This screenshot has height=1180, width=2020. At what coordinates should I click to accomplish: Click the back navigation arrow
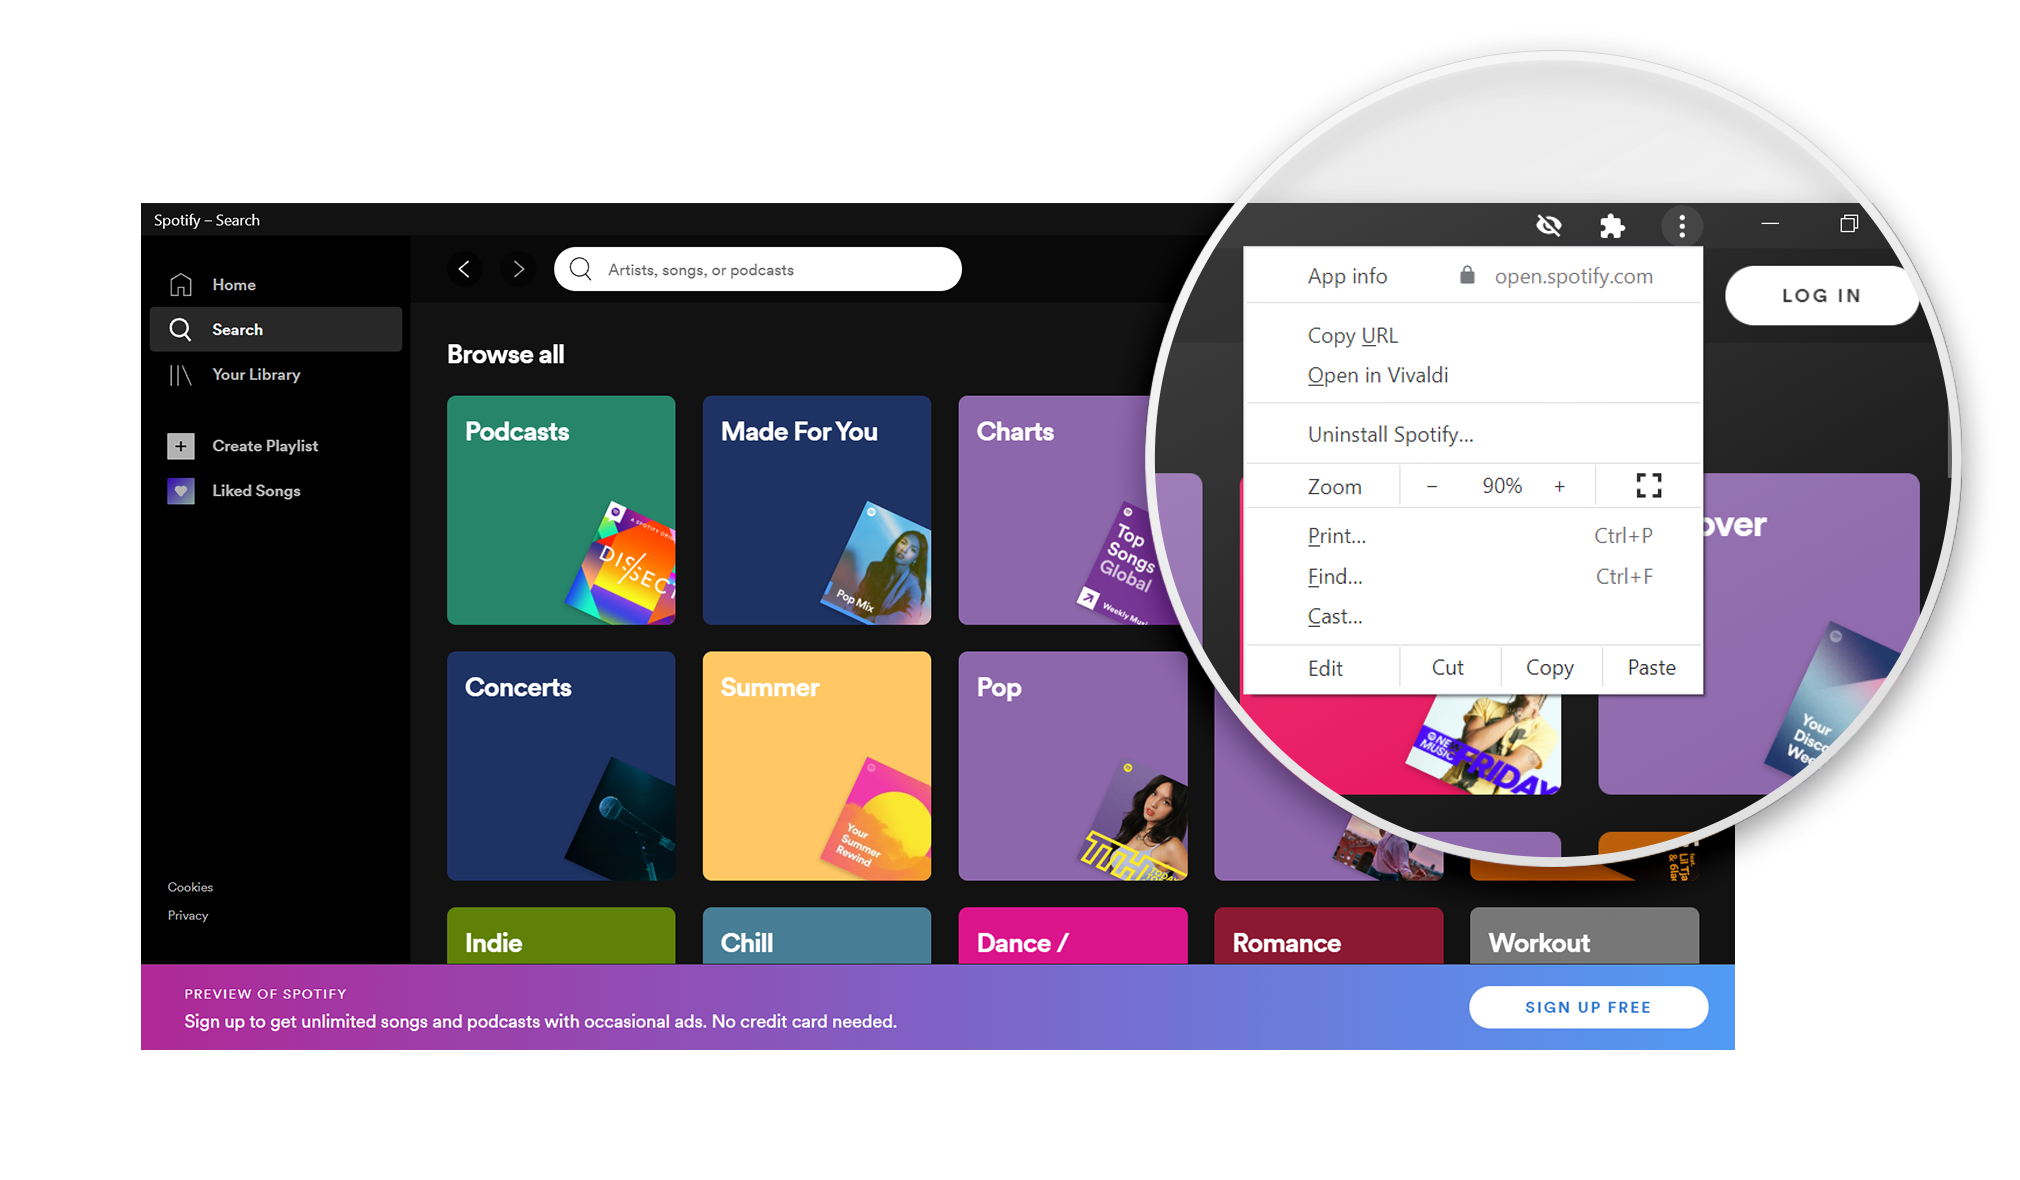point(466,267)
